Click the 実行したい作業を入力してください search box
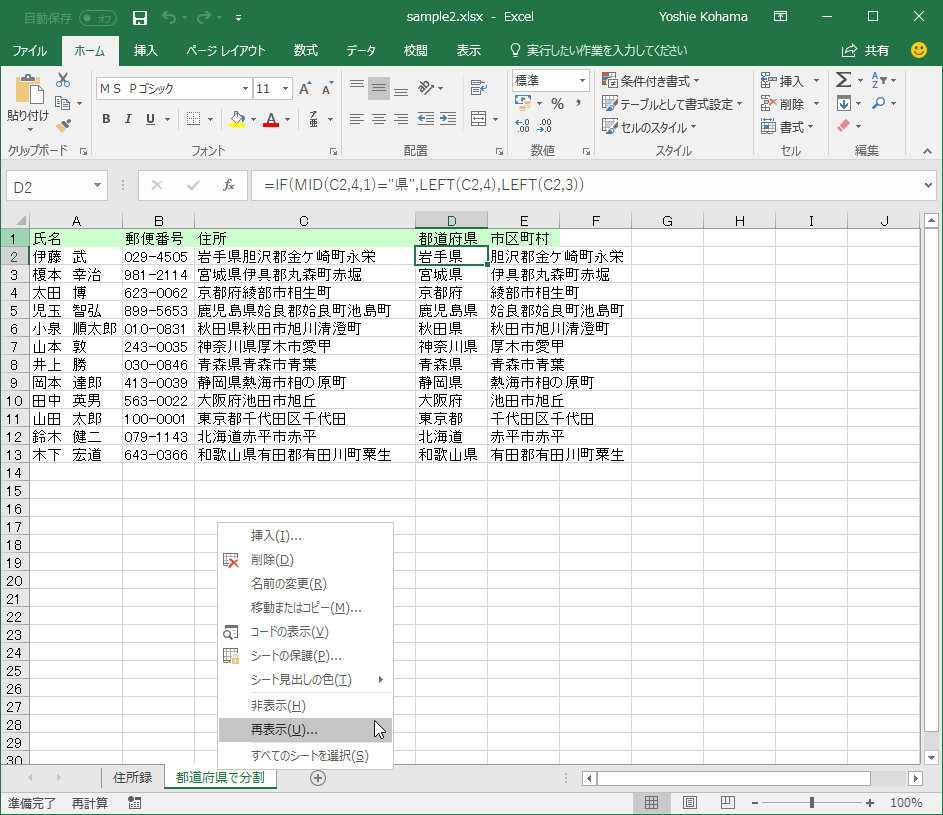 [599, 51]
